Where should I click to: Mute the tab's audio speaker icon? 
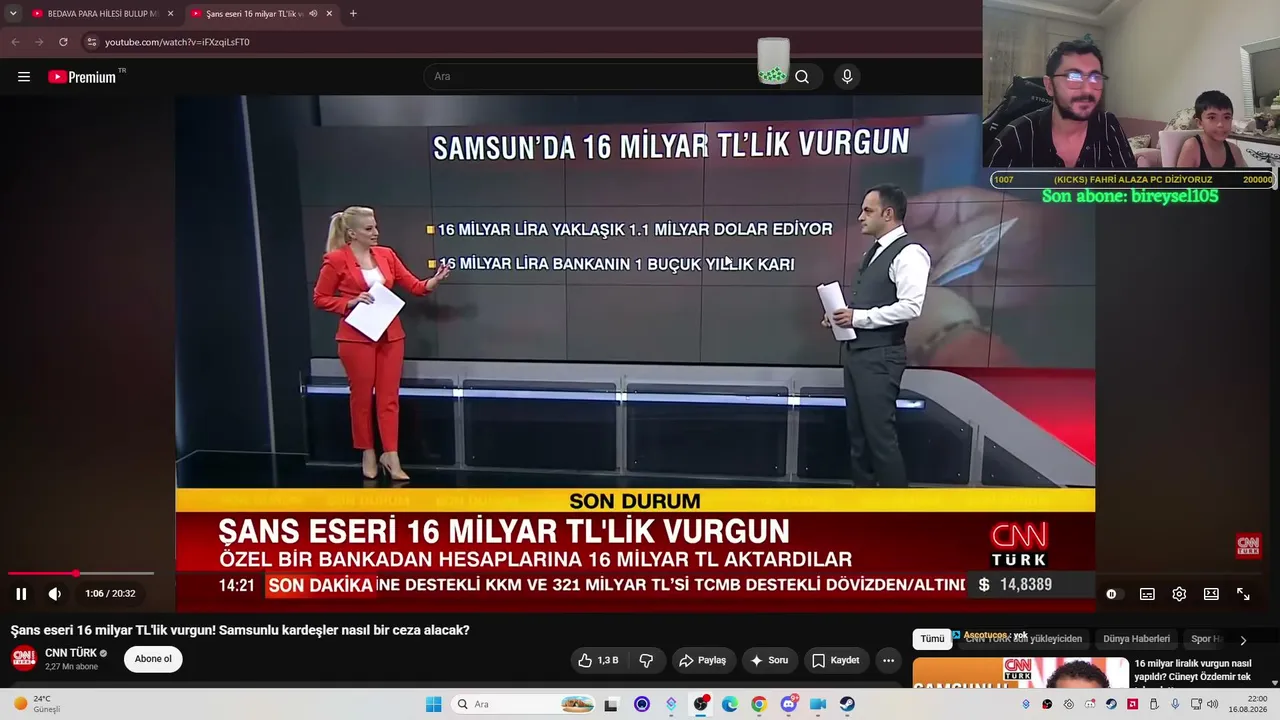313,14
